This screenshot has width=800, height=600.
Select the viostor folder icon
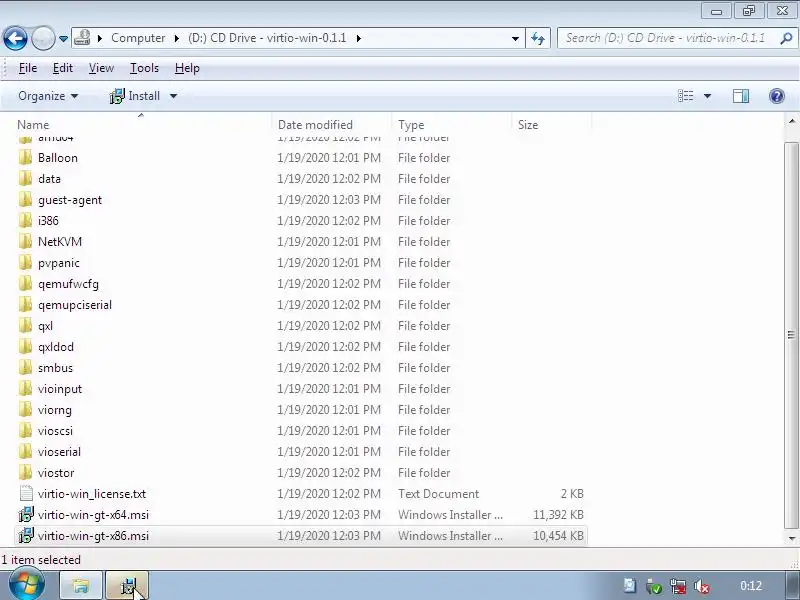click(x=26, y=472)
